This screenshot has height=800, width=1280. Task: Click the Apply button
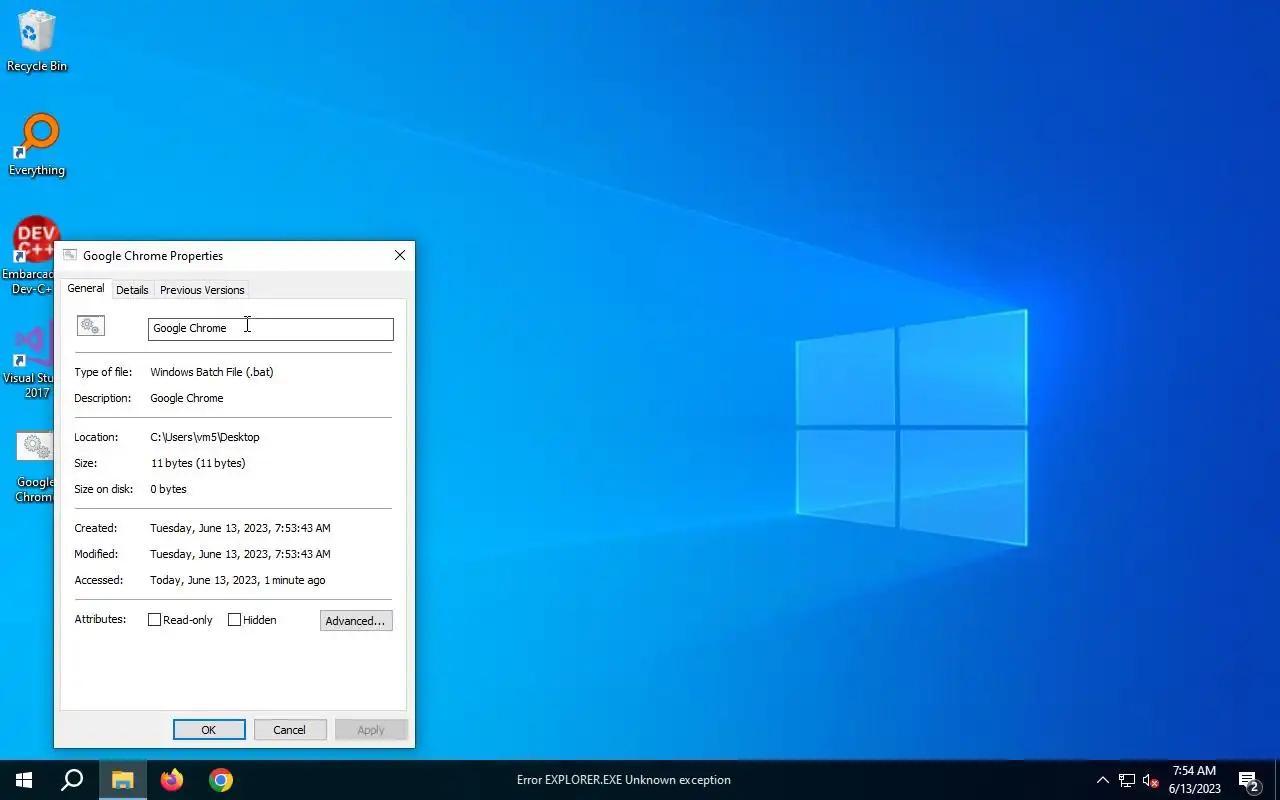(371, 730)
